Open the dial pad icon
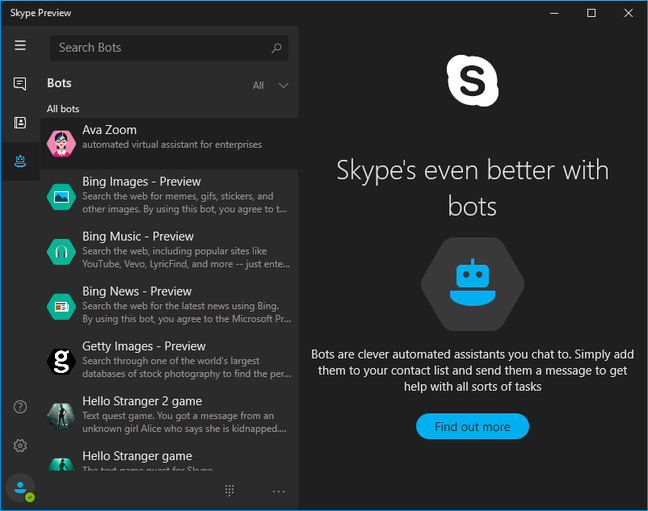 [229, 490]
